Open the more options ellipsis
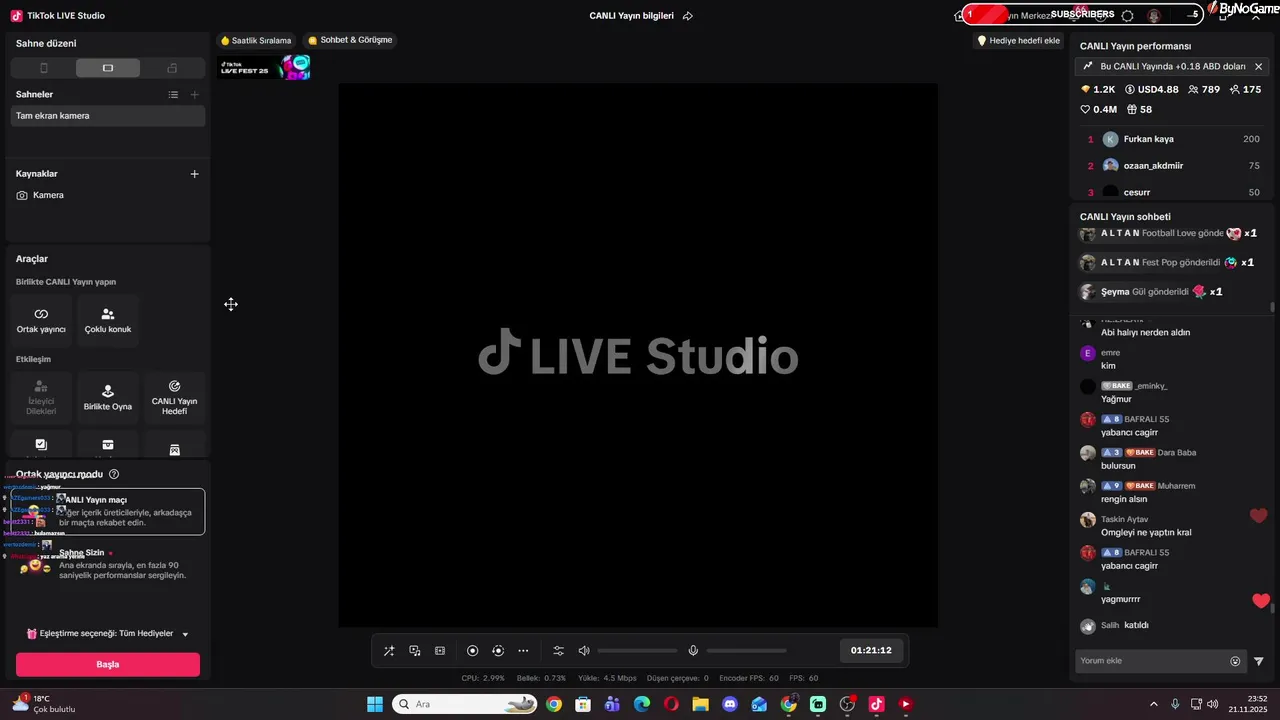The width and height of the screenshot is (1280, 720). point(523,651)
